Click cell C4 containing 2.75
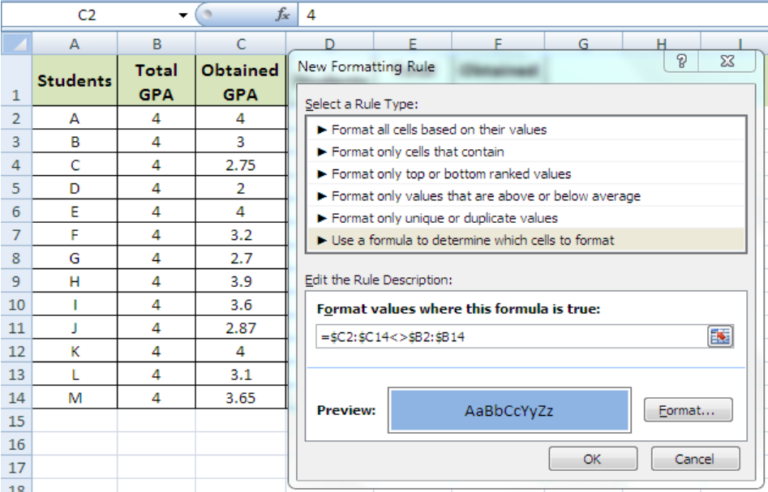Screen dimensions: 768x492 tap(240, 164)
